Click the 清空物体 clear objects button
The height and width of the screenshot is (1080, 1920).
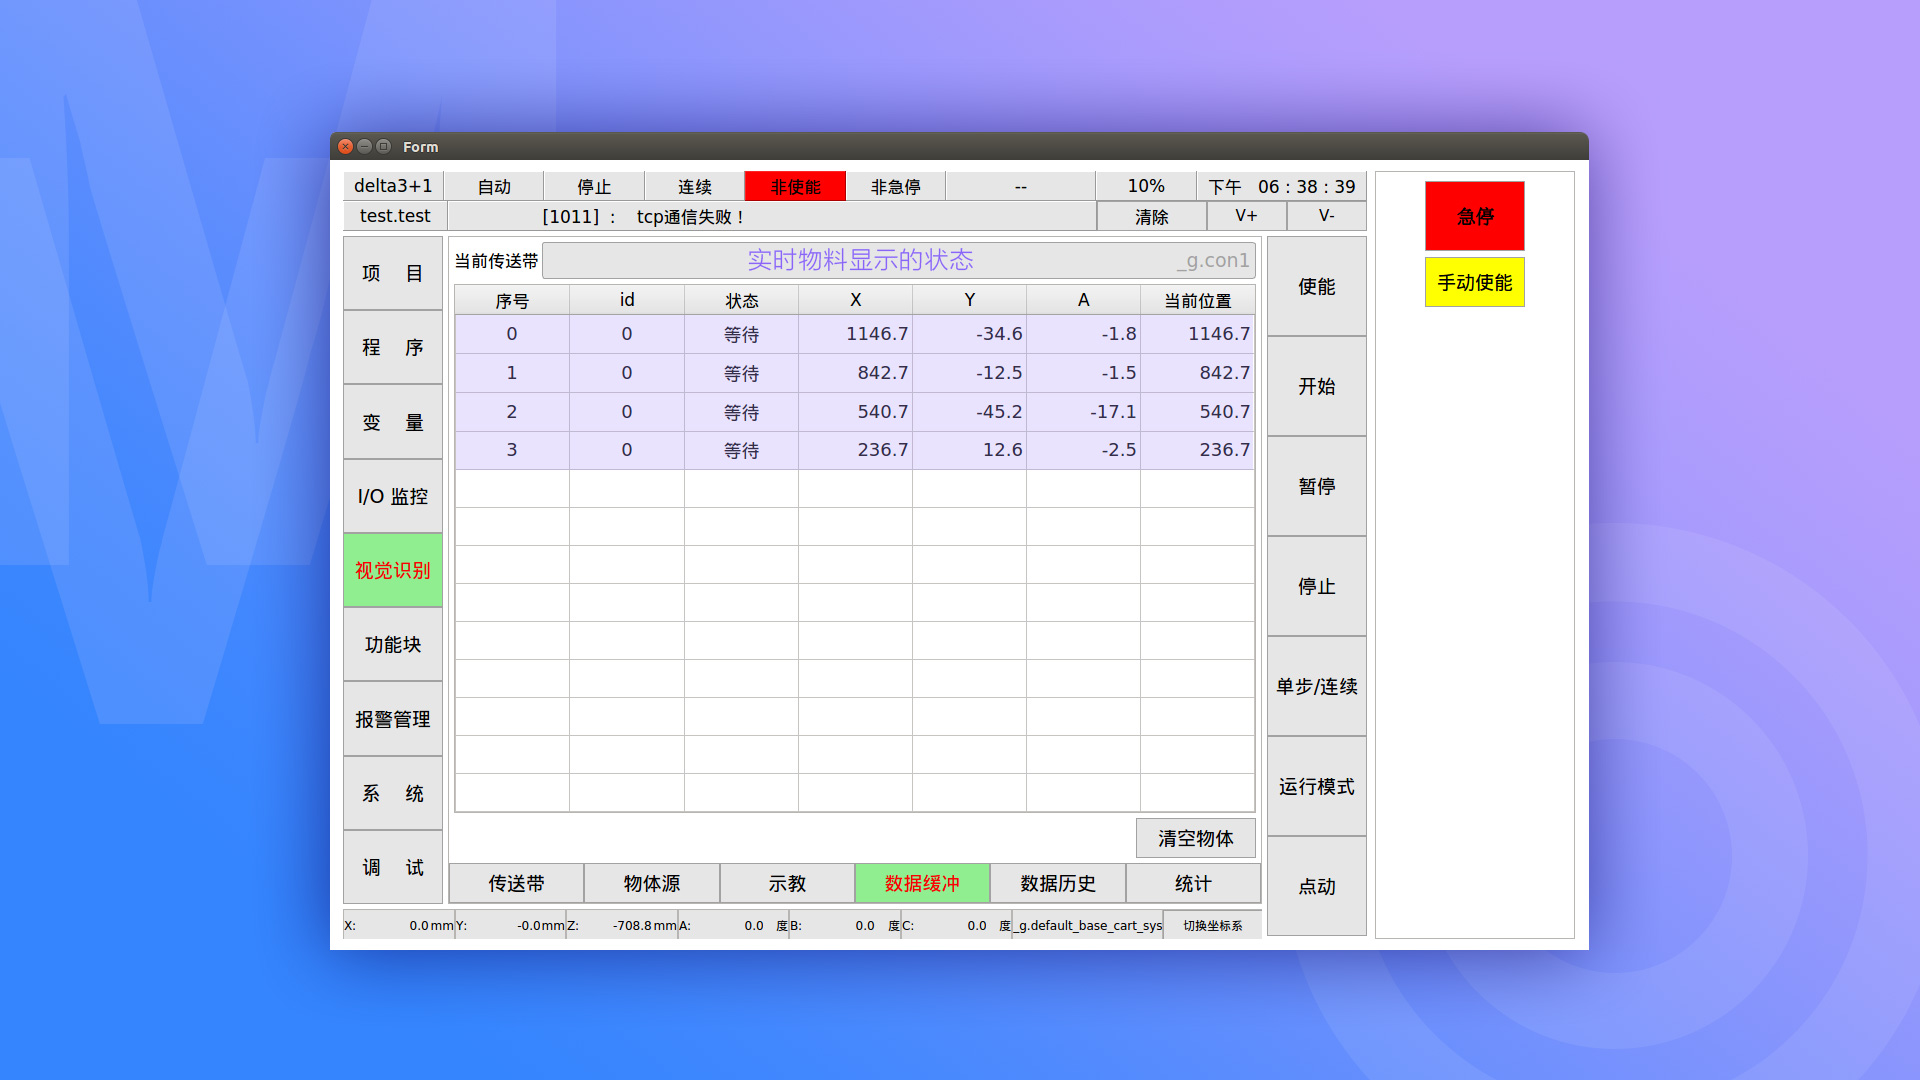click(x=1195, y=839)
